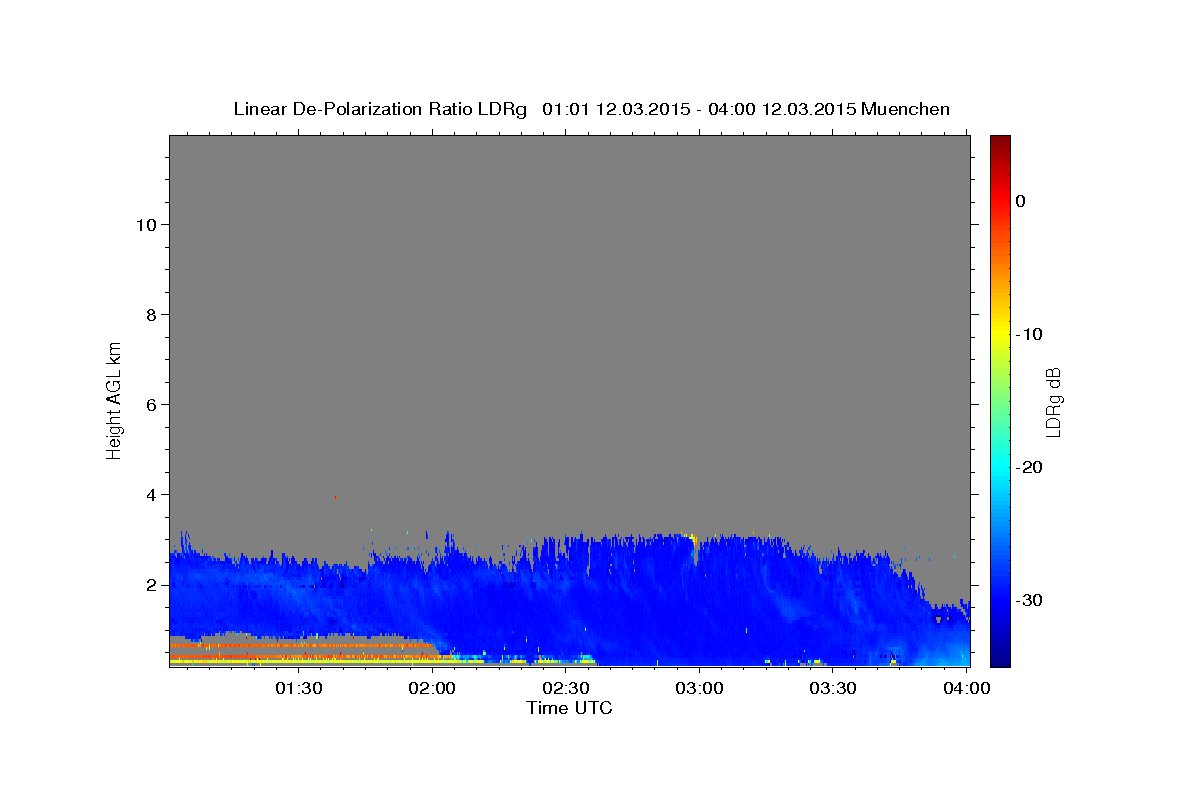Click the orange band near ground before 02:00

click(x=303, y=646)
